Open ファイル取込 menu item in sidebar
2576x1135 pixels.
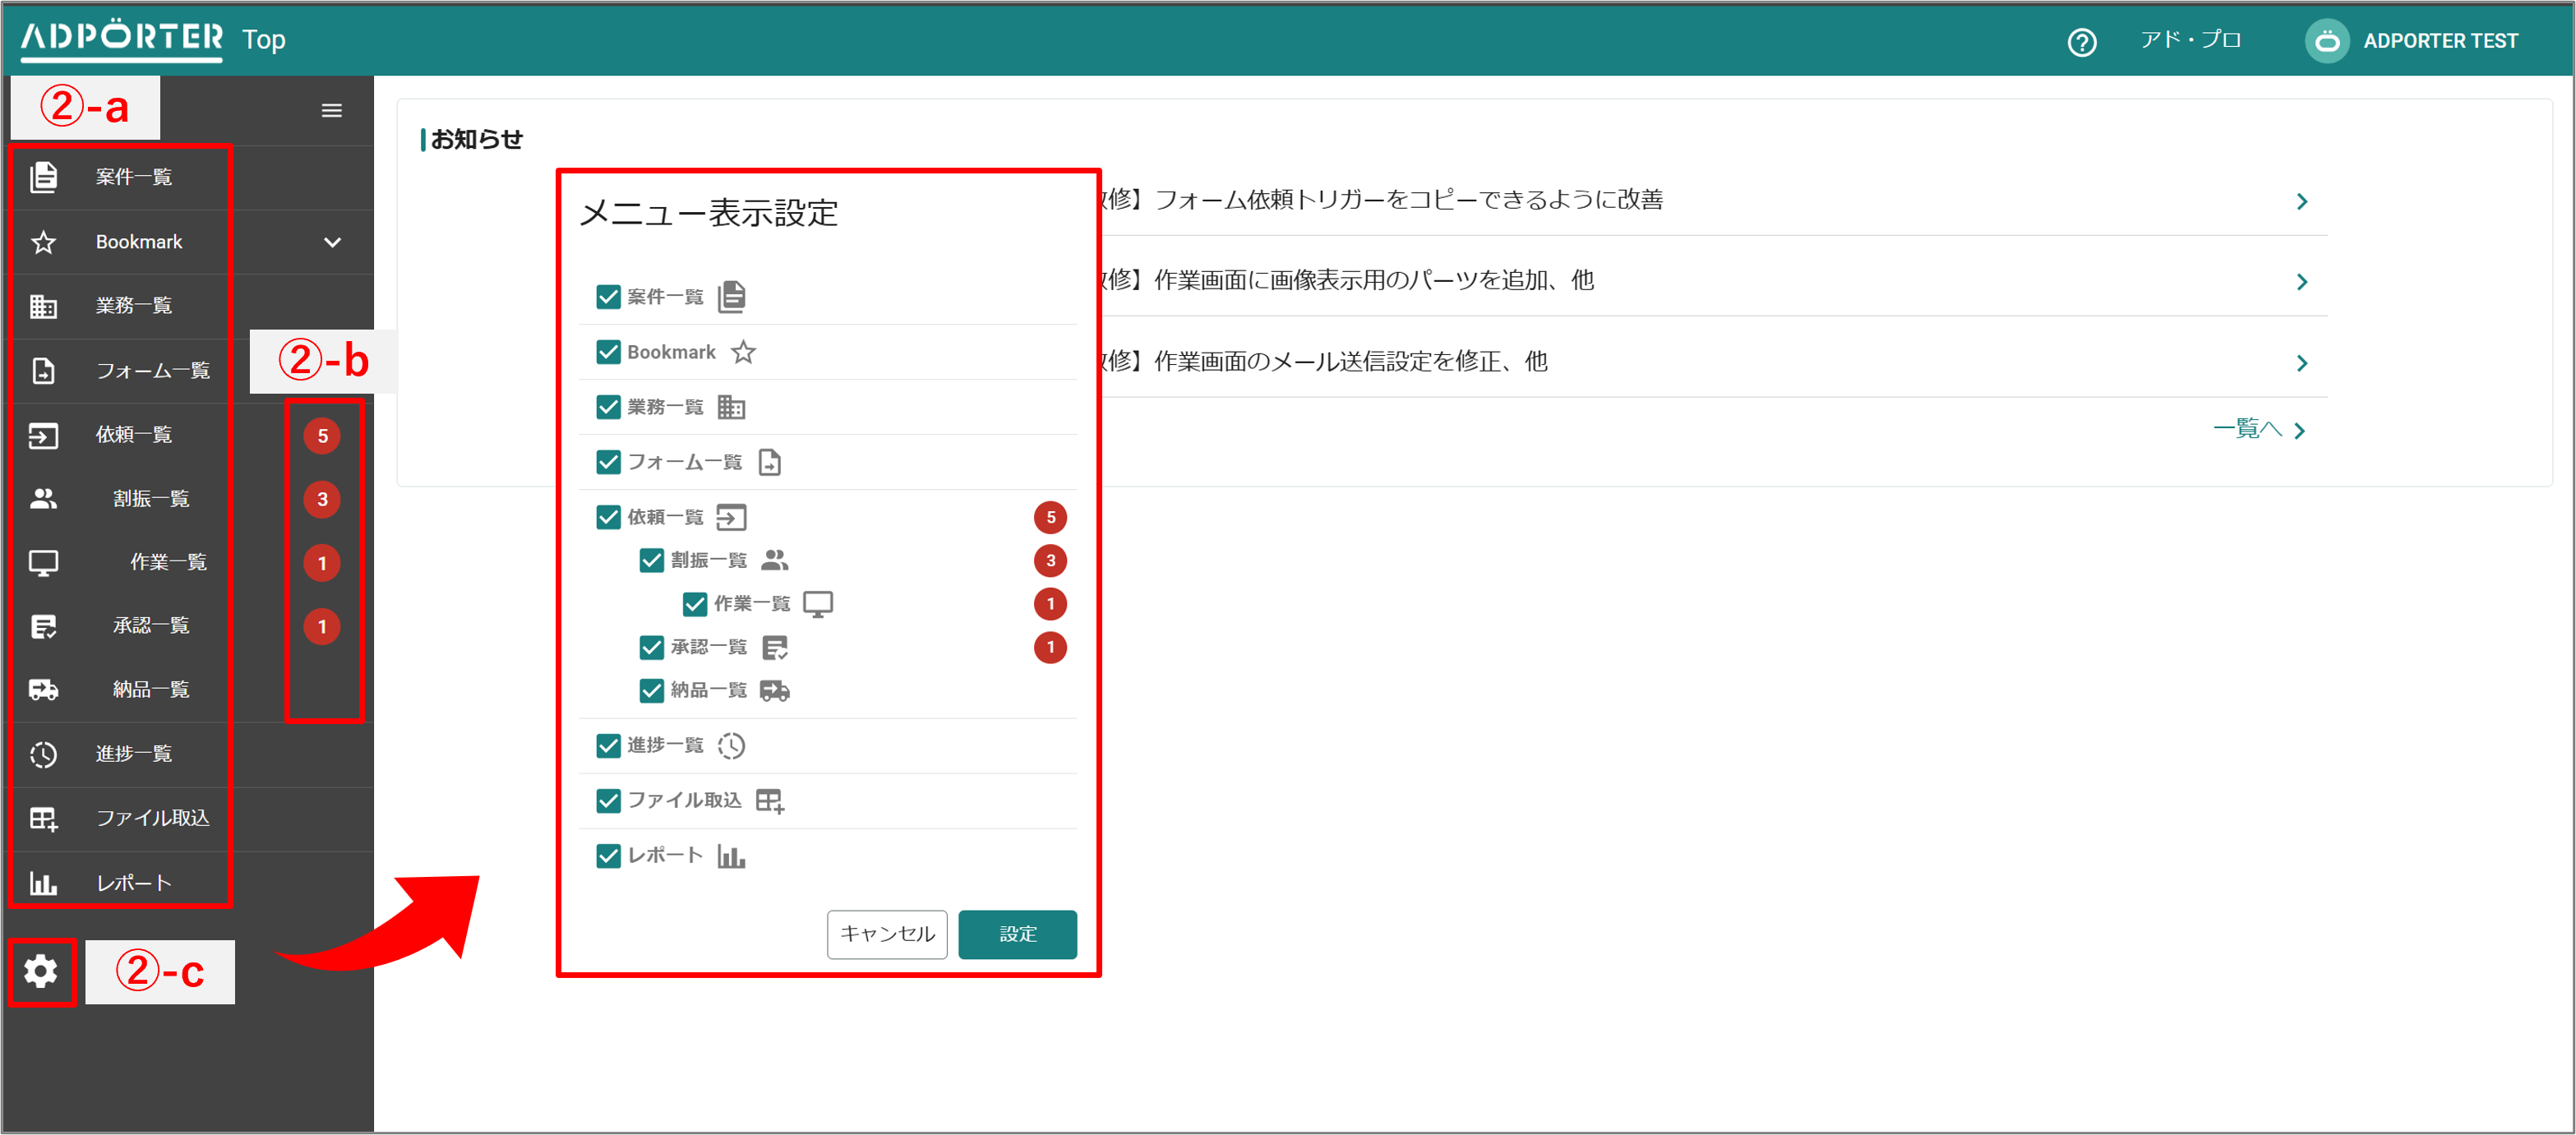(153, 819)
